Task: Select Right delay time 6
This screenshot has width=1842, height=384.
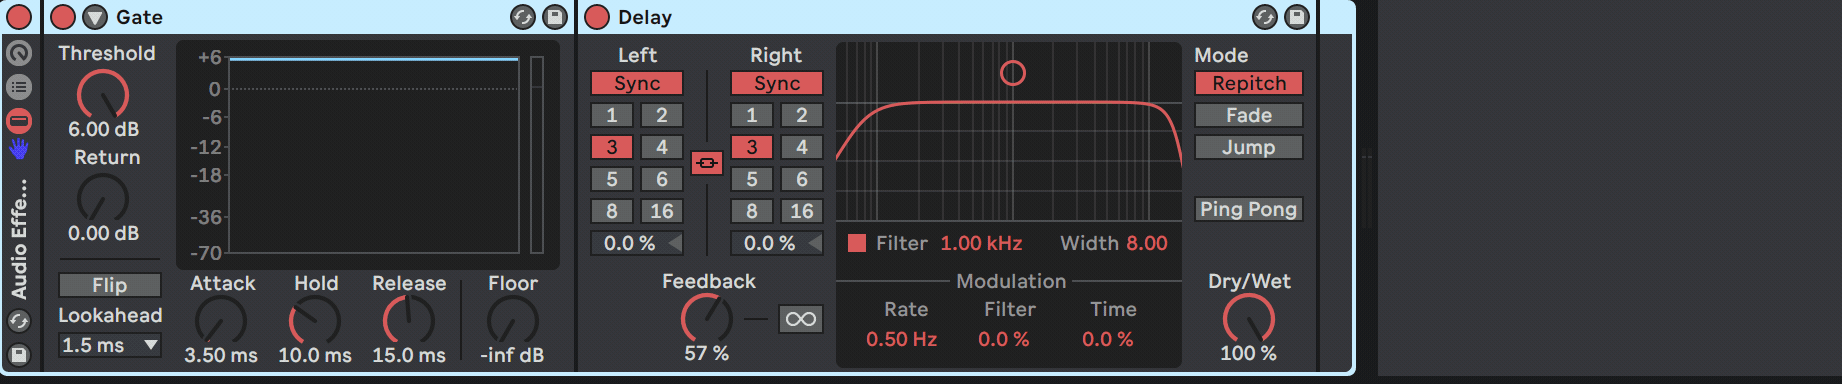Action: point(802,179)
